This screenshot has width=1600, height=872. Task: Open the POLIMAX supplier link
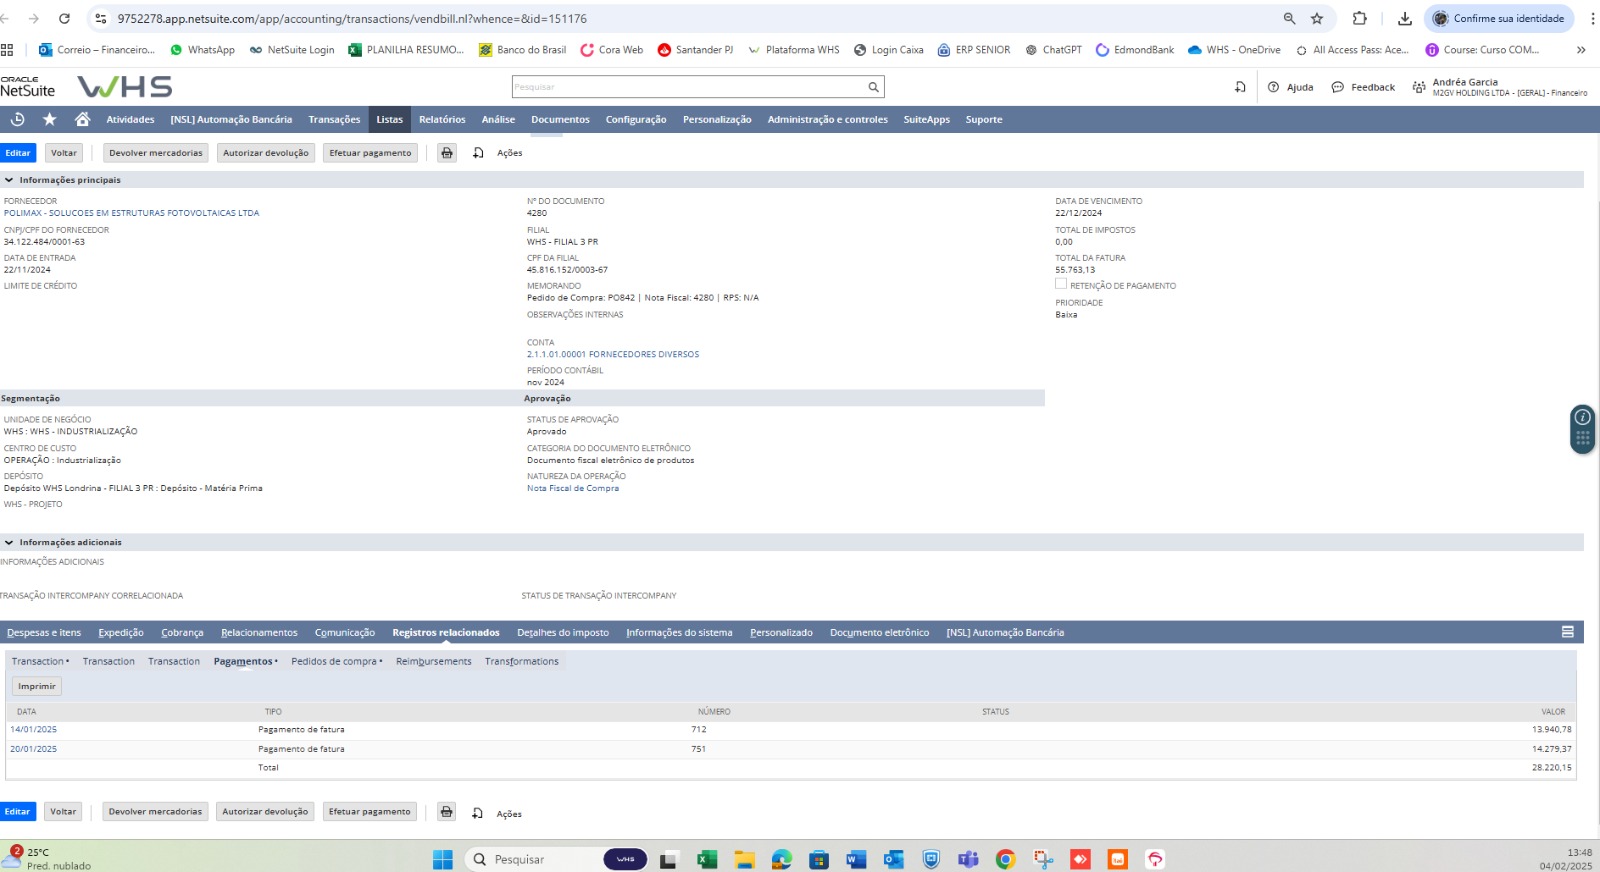click(x=131, y=213)
